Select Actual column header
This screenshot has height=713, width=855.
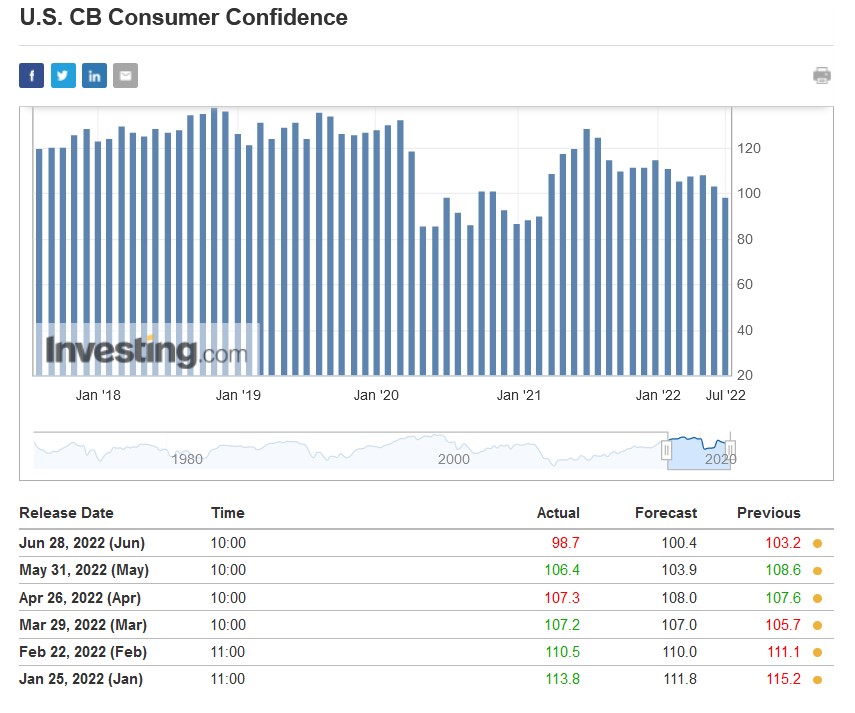(x=558, y=513)
